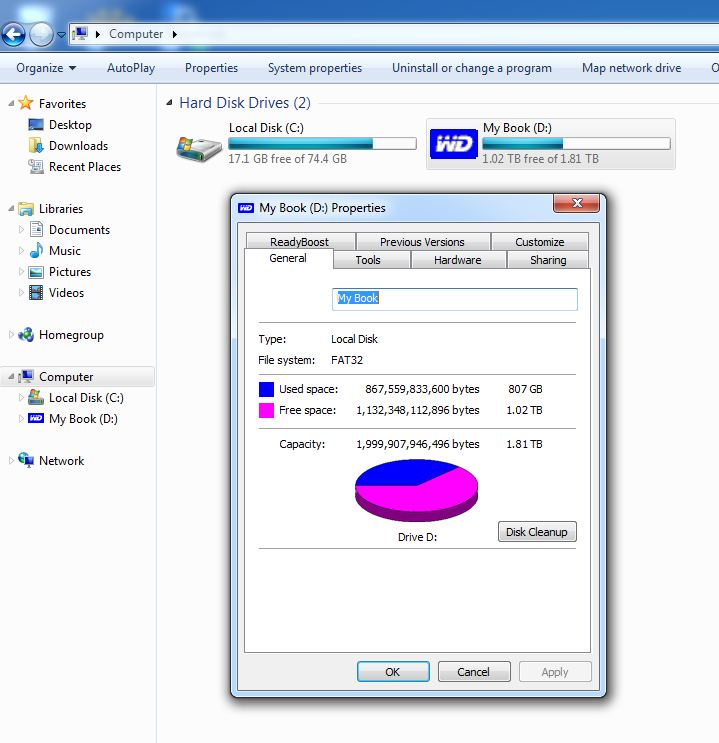Open Network in the navigation pane
Viewport: 719px width, 743px height.
coord(61,461)
